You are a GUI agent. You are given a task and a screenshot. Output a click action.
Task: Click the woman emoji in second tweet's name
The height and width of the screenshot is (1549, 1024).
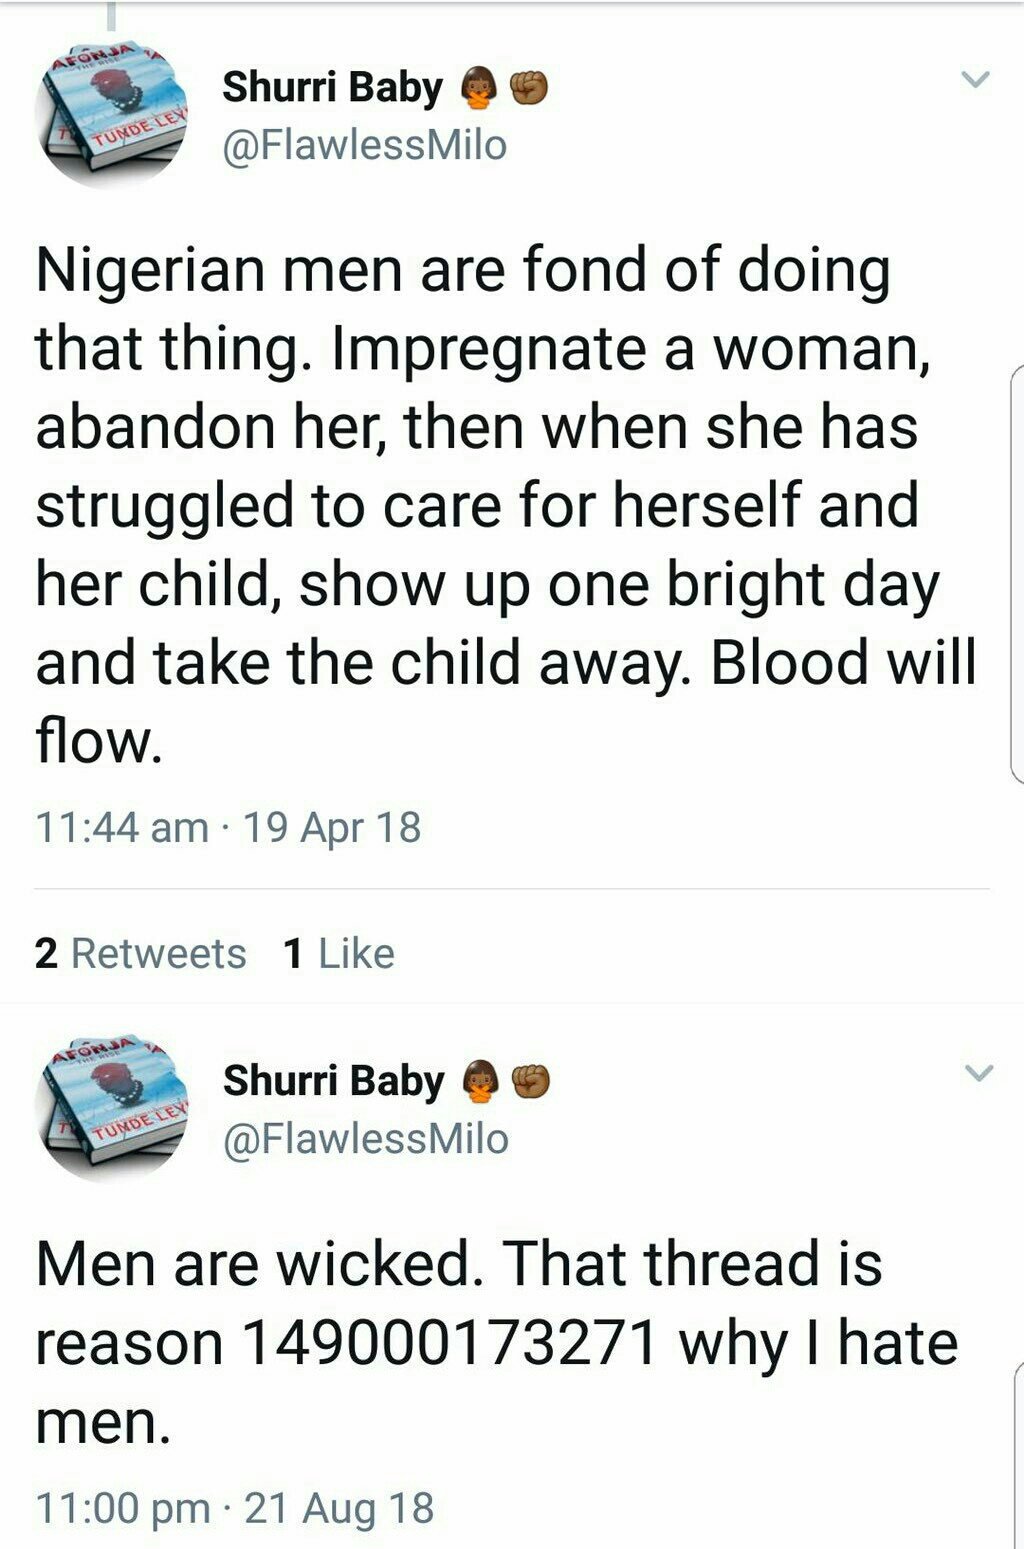pyautogui.click(x=481, y=1082)
